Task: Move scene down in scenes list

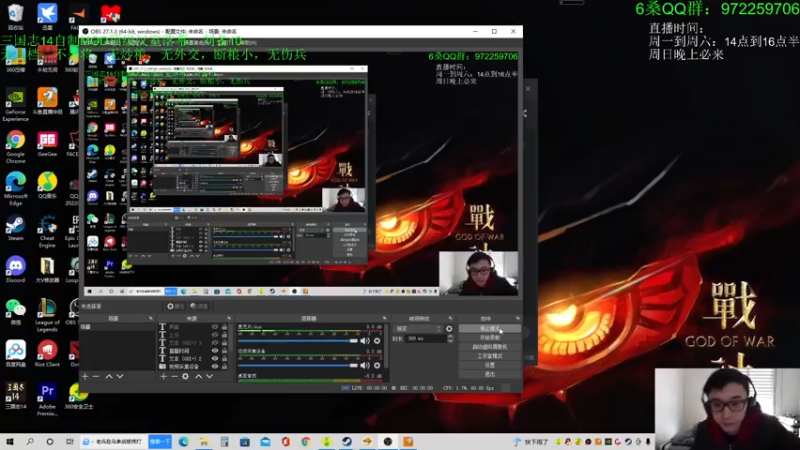Action: [120, 376]
